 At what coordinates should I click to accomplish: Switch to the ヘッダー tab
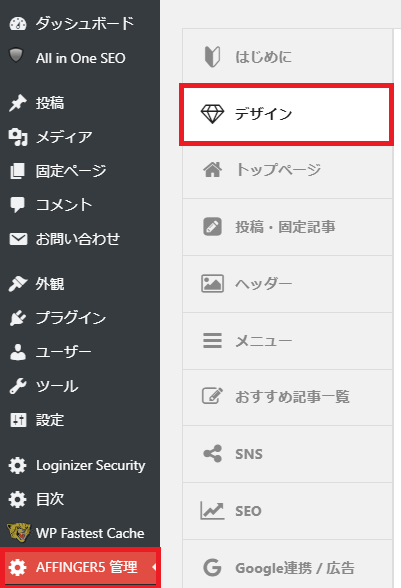288,284
